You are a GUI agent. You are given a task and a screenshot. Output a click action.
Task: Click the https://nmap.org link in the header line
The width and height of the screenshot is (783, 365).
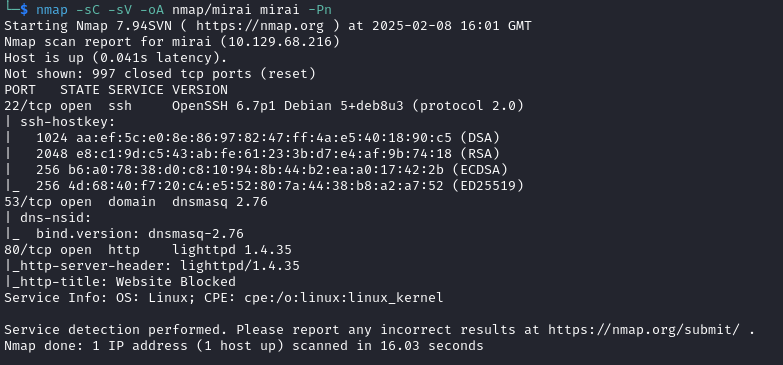click(260, 25)
